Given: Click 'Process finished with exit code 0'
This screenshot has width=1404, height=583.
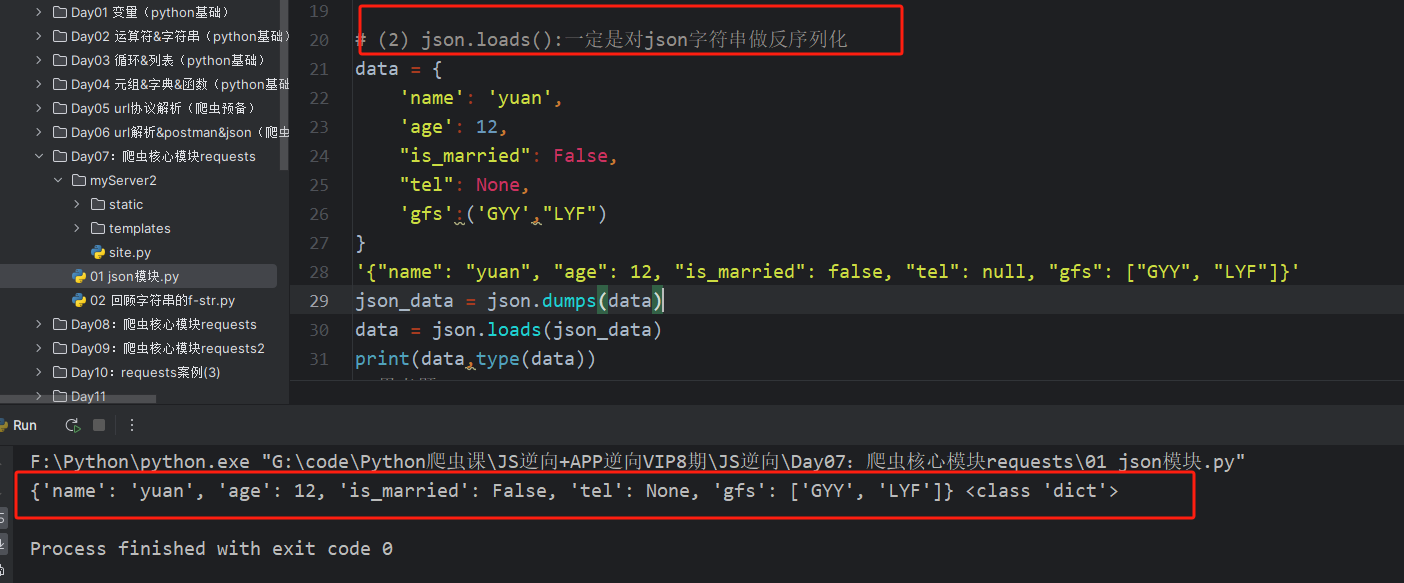Looking at the screenshot, I should pos(211,549).
